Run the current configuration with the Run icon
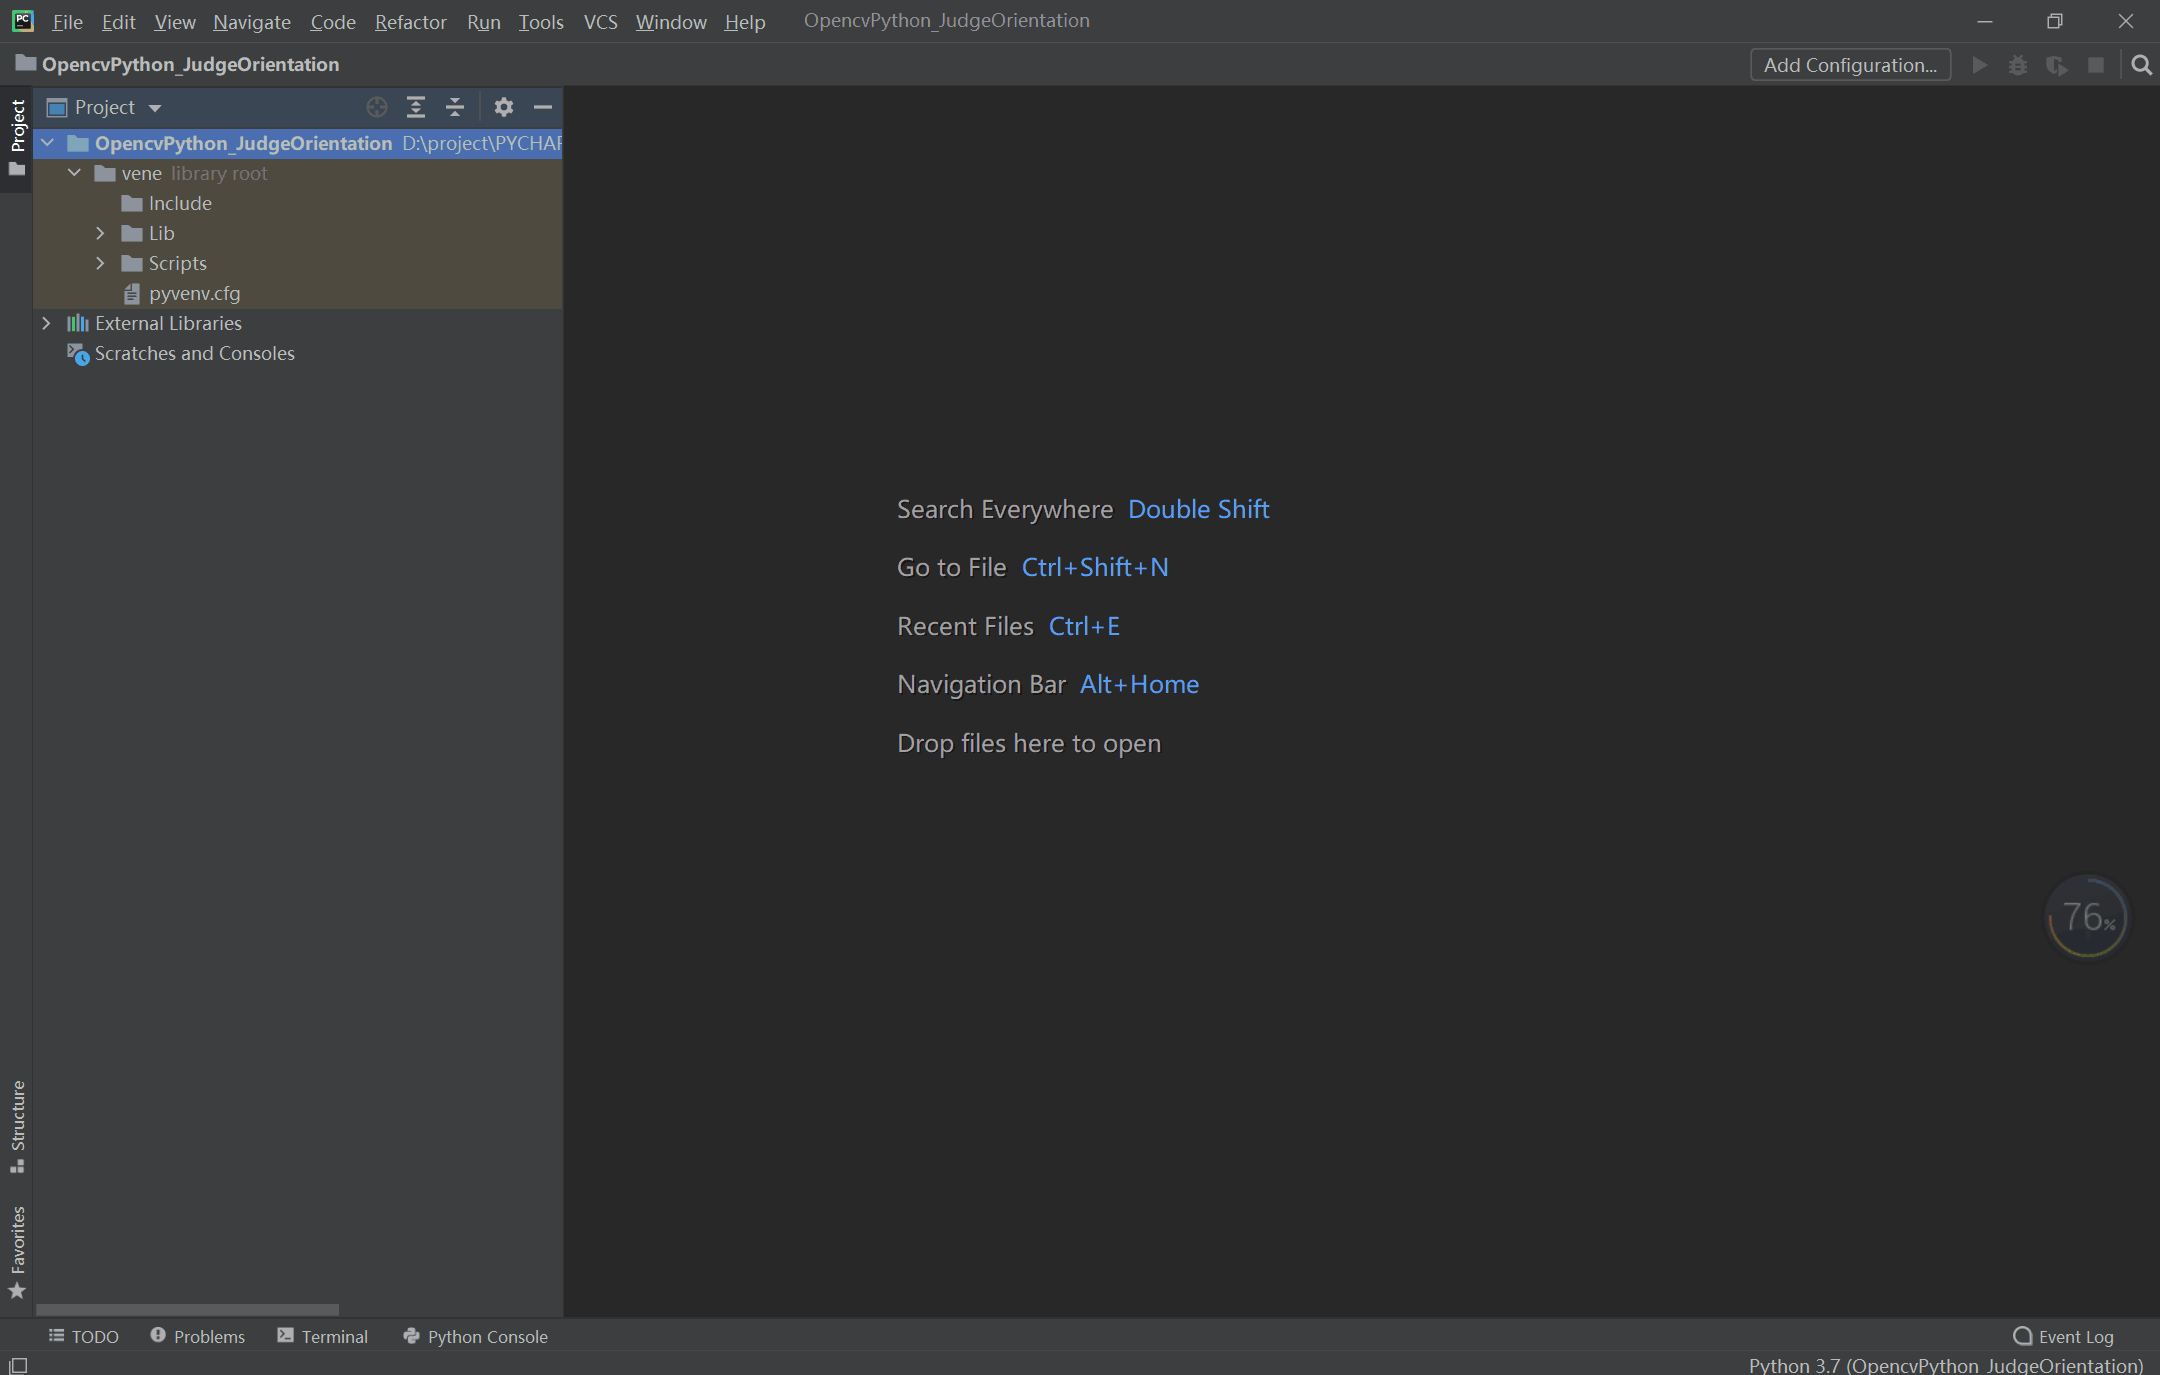The height and width of the screenshot is (1375, 2160). [1979, 64]
